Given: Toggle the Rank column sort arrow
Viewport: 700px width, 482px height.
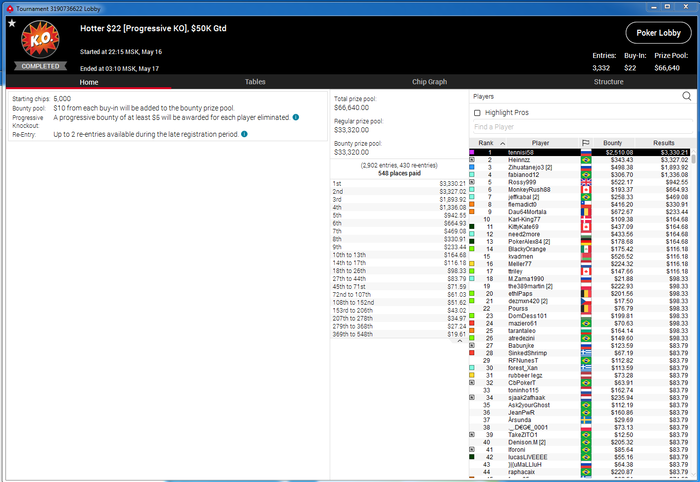Looking at the screenshot, I should (503, 143).
